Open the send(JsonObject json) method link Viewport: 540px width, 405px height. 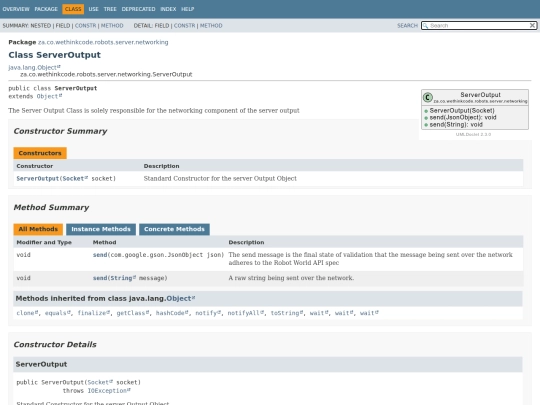click(100, 255)
